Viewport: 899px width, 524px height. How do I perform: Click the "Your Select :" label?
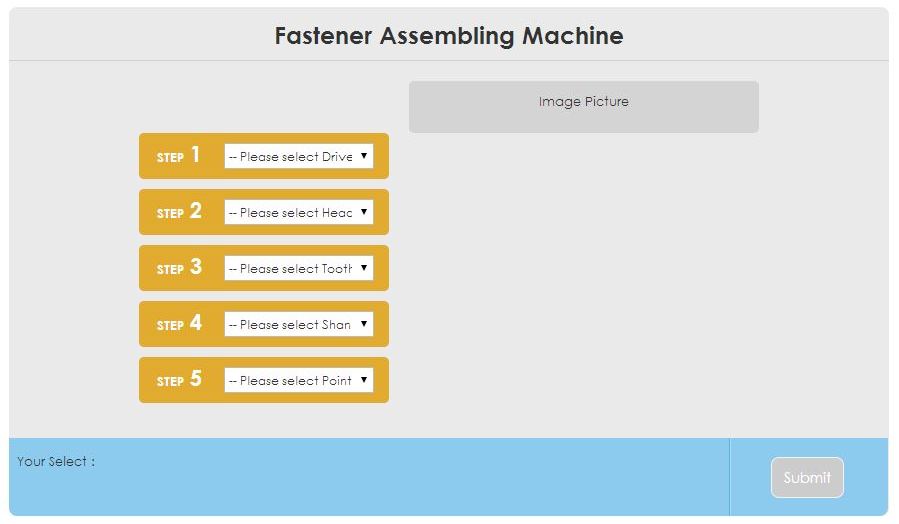coord(56,462)
